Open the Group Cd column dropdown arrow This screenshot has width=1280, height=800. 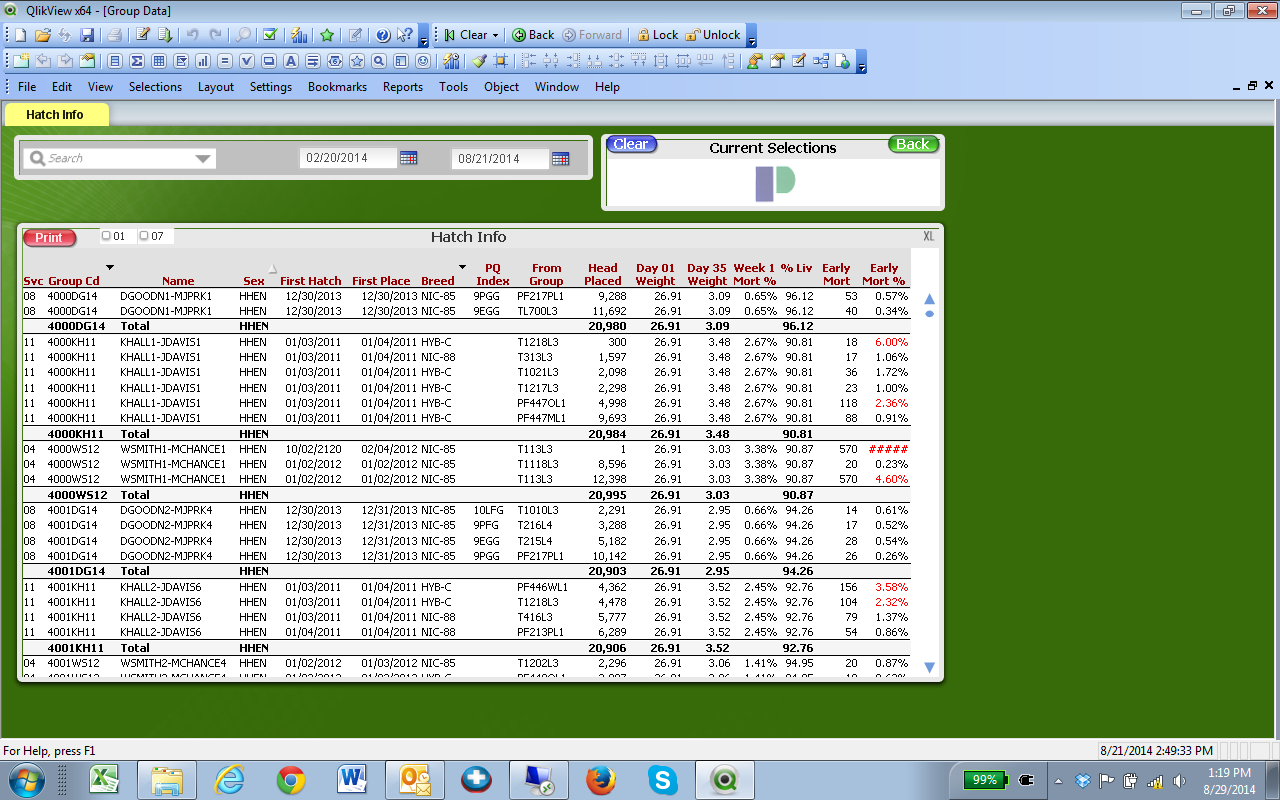pos(110,267)
